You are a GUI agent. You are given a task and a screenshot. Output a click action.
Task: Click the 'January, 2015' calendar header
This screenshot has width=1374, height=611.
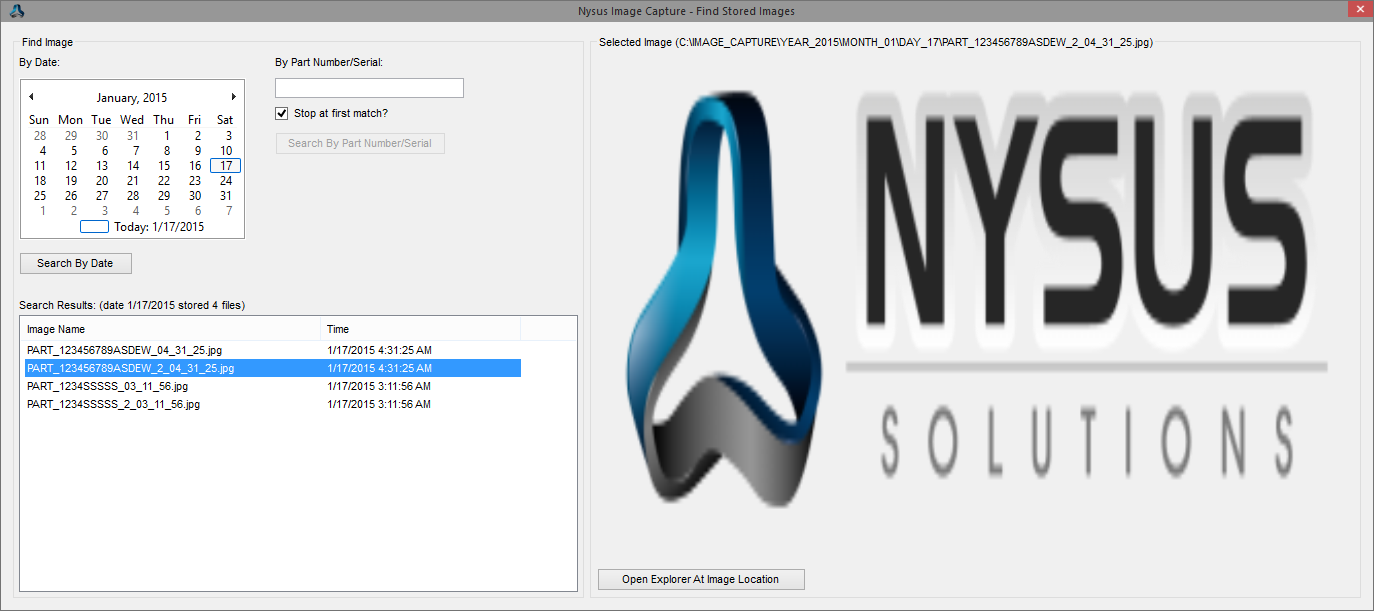[132, 98]
